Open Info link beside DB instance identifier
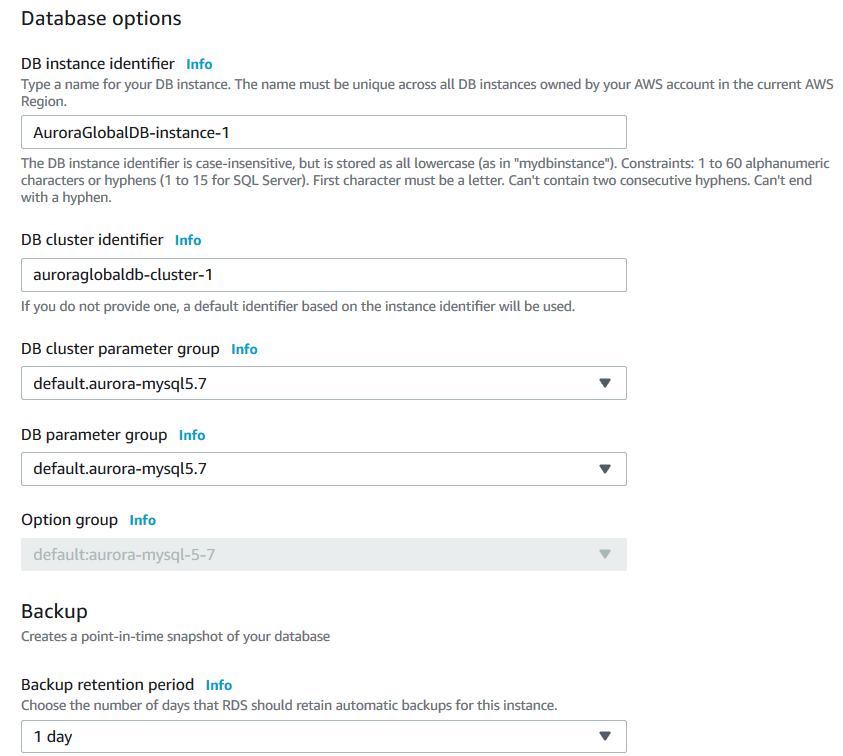The height and width of the screenshot is (756, 843). (199, 64)
